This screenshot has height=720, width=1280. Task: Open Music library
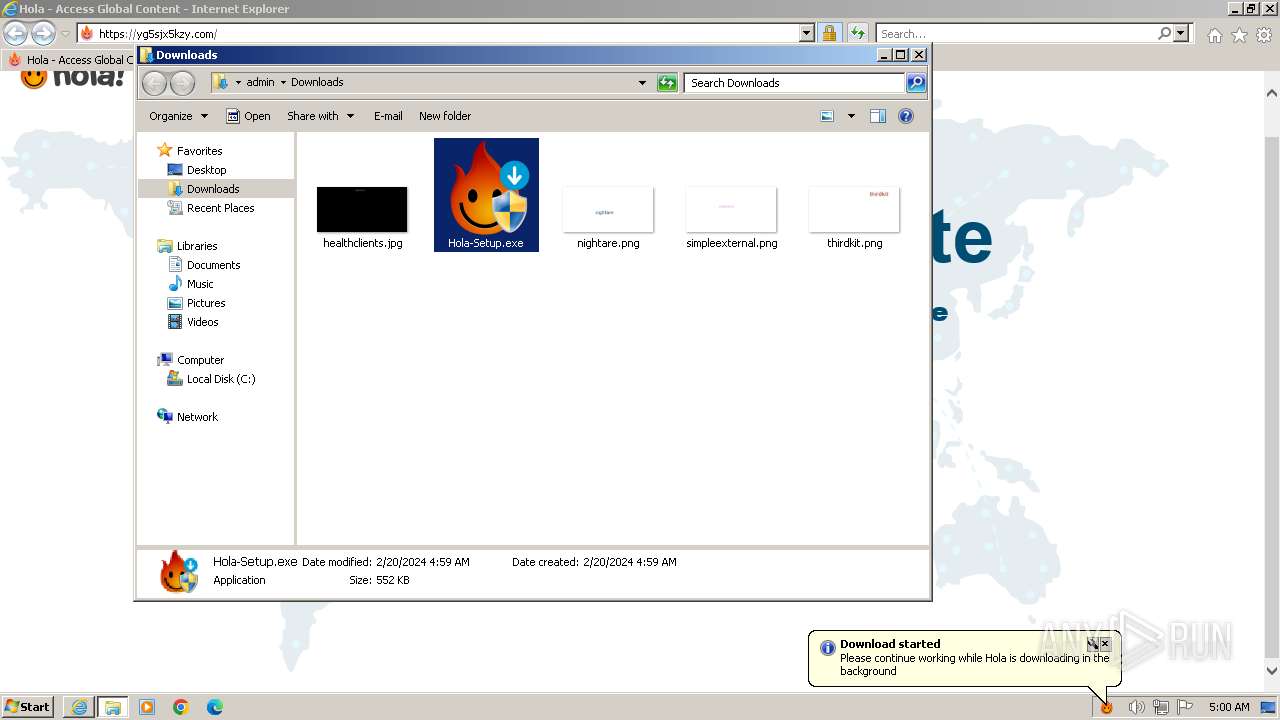(x=200, y=284)
